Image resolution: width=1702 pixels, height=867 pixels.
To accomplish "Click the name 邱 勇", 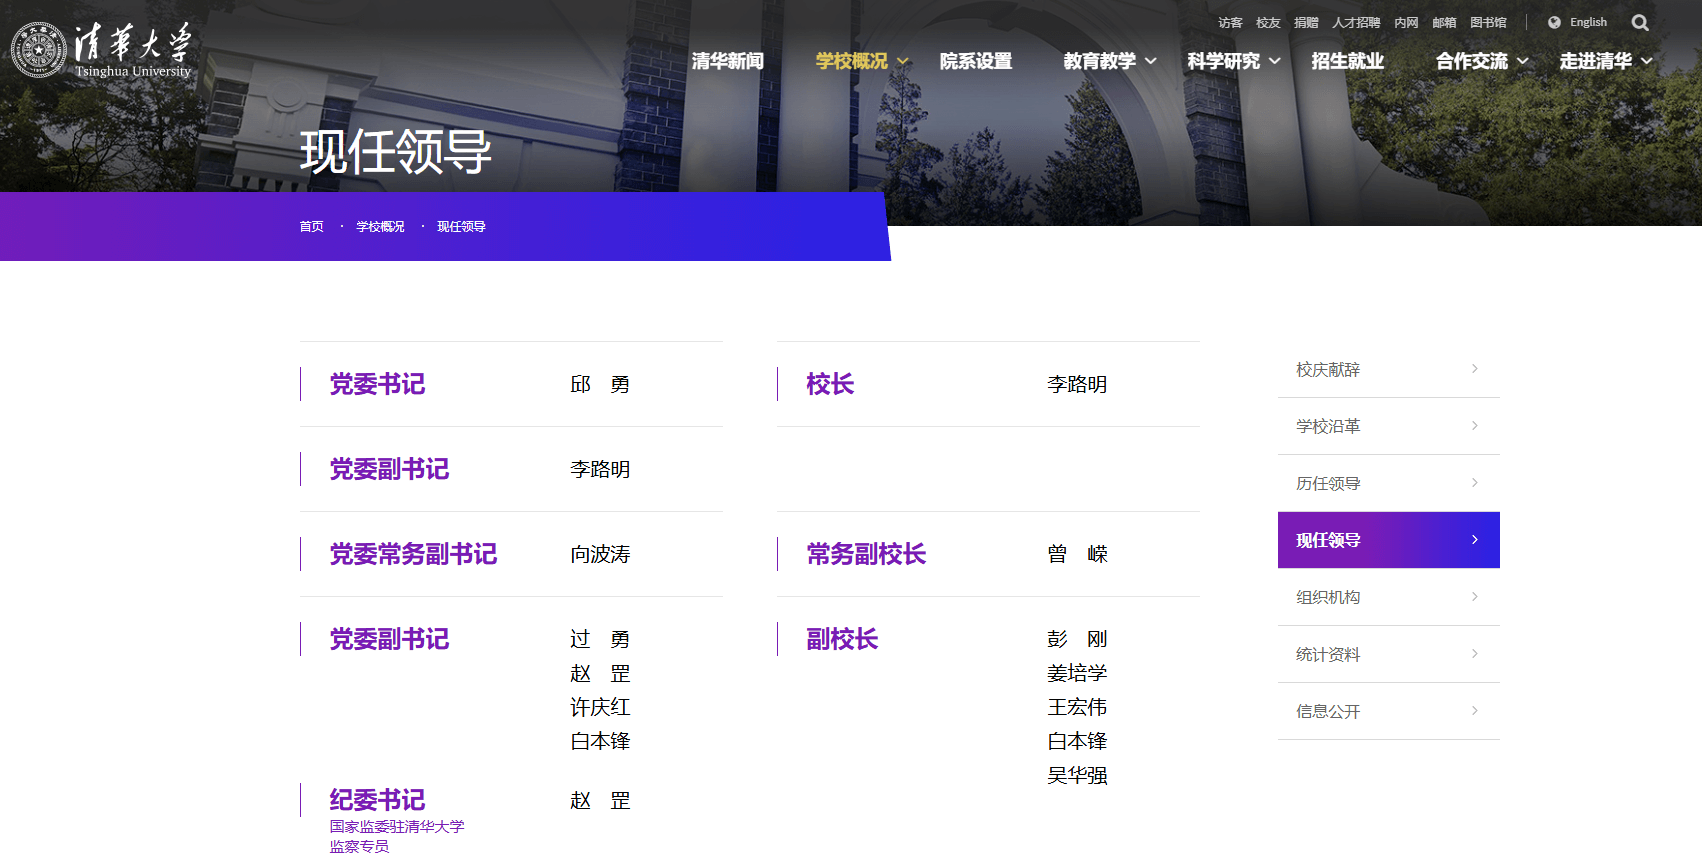I will click(600, 385).
